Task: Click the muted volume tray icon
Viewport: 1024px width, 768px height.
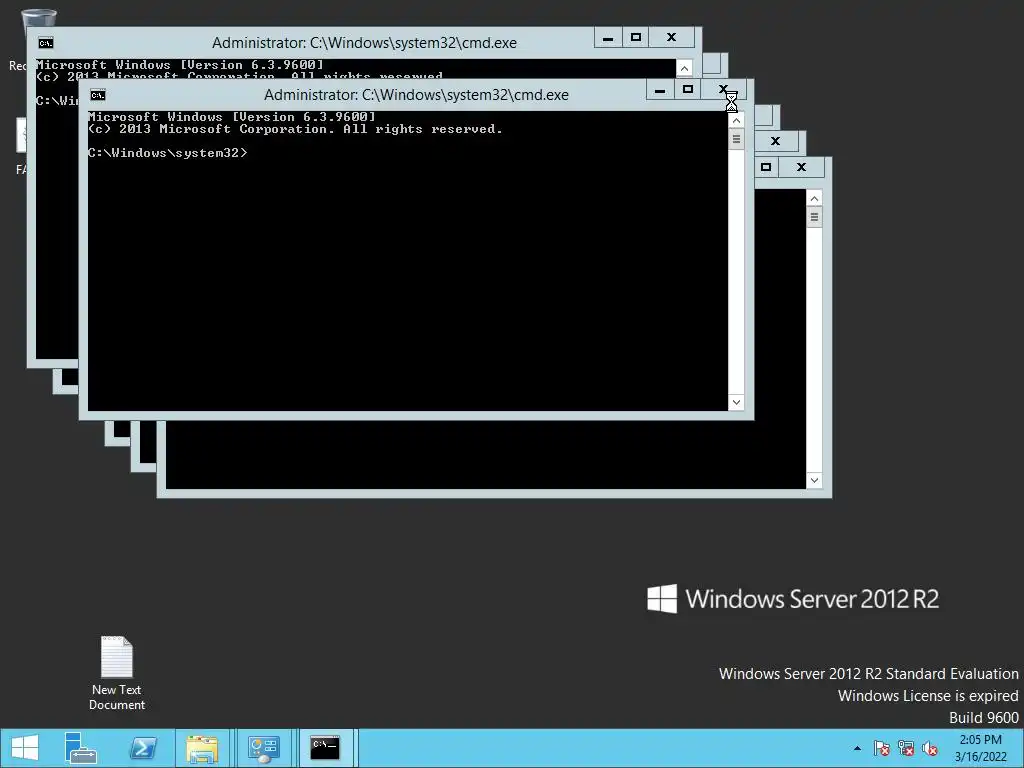Action: click(930, 748)
